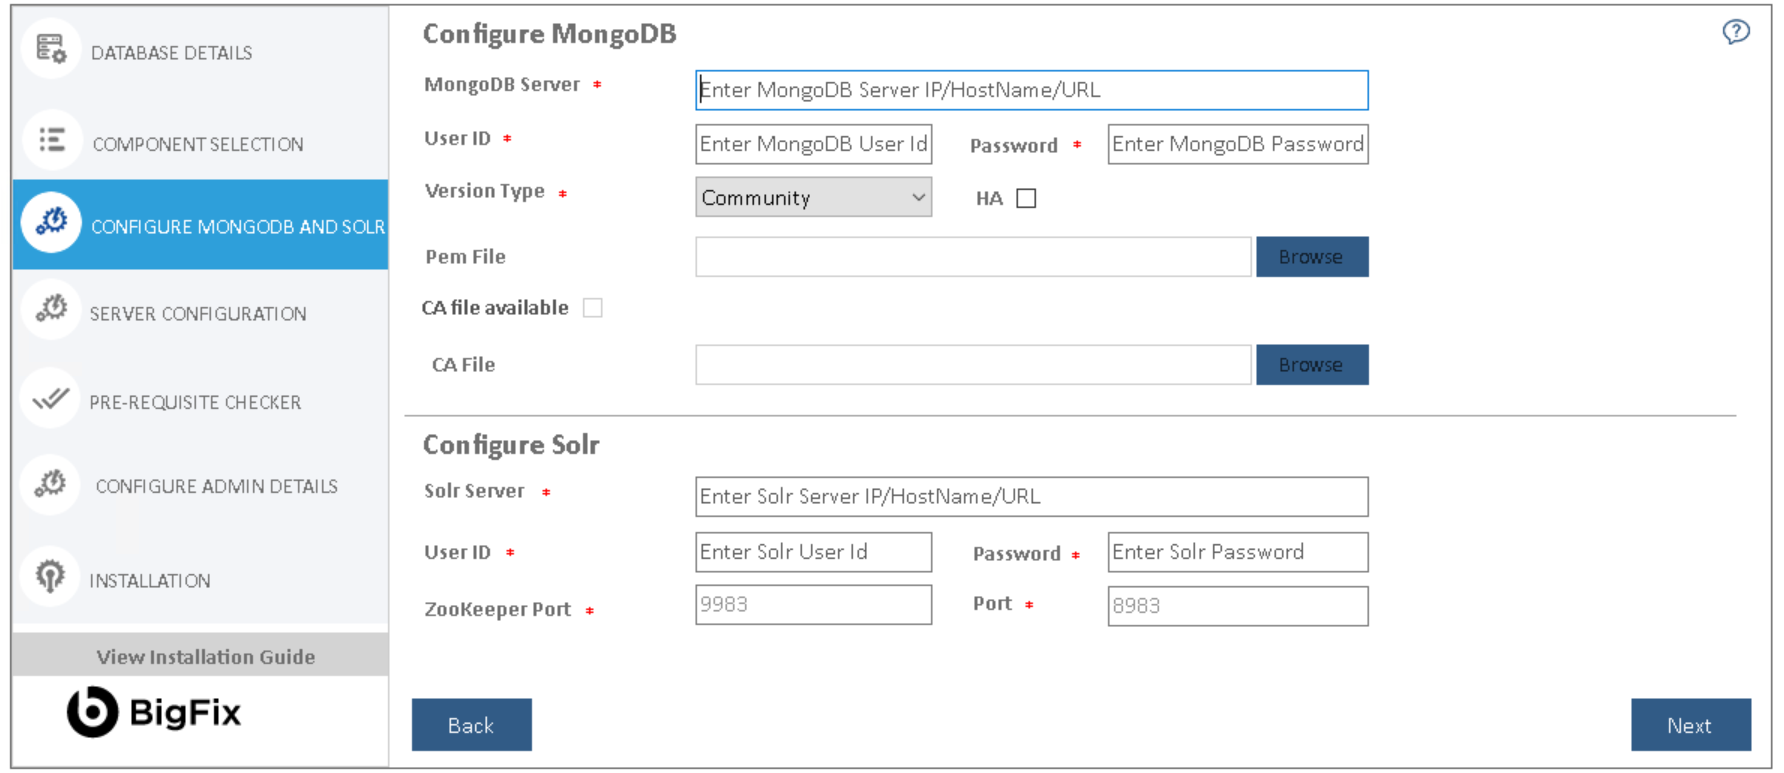Tick the CA file available checkbox

coord(593,308)
